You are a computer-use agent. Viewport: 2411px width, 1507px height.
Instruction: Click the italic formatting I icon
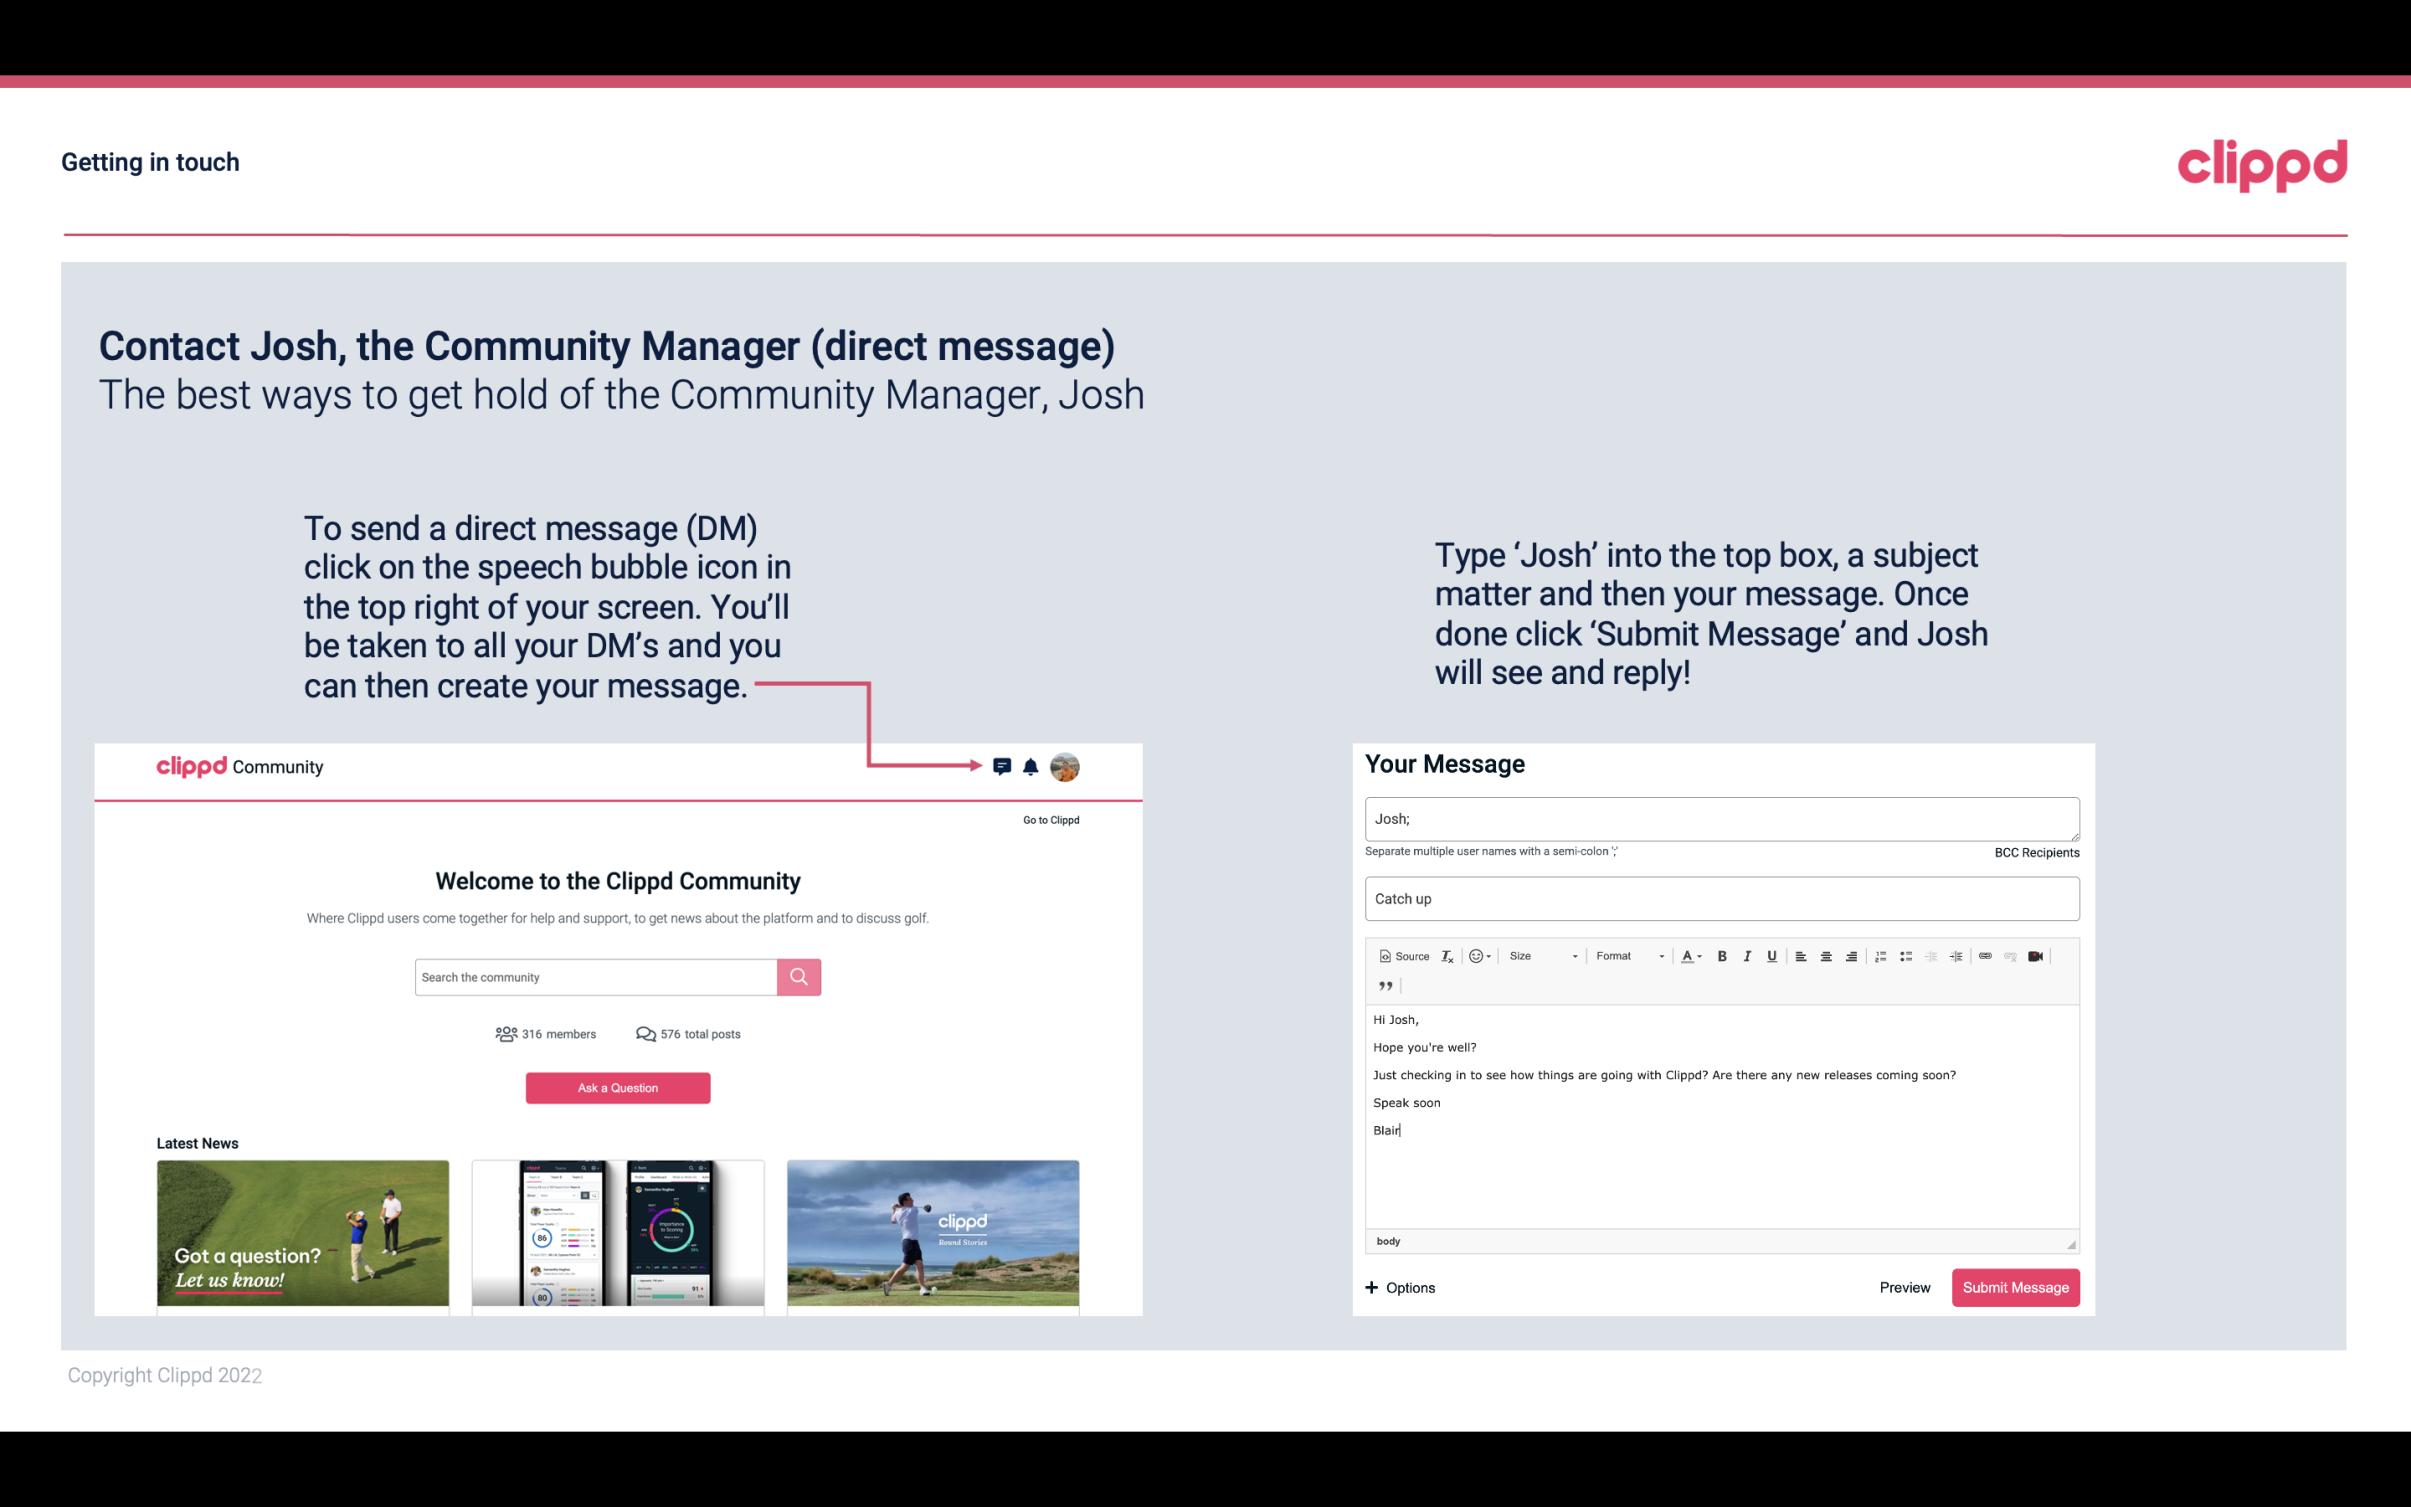point(1748,955)
